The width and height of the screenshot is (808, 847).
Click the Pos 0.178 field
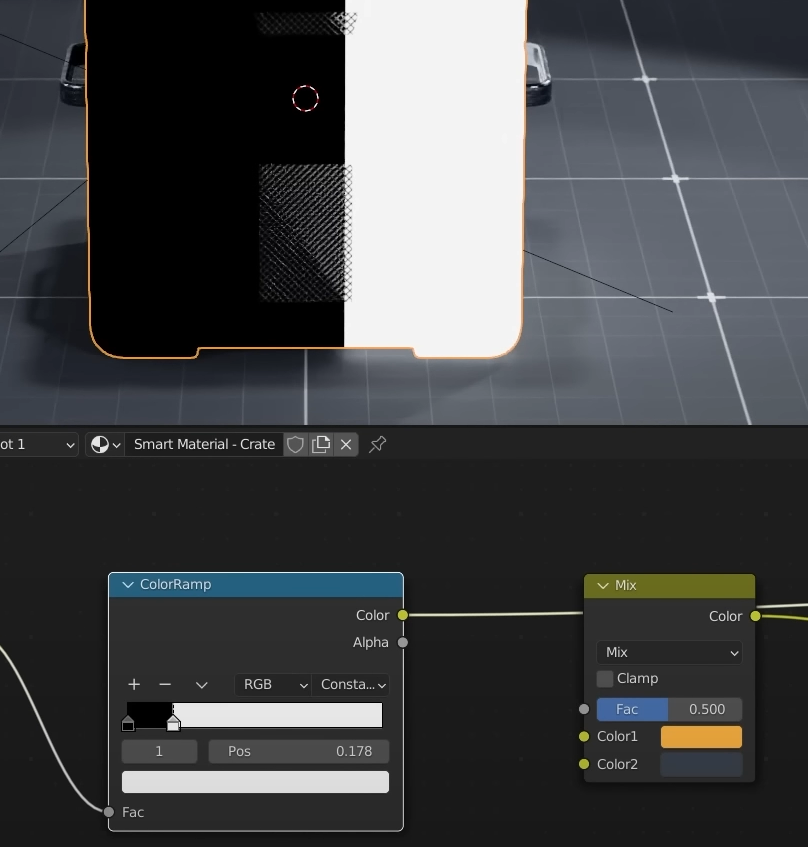(x=298, y=751)
